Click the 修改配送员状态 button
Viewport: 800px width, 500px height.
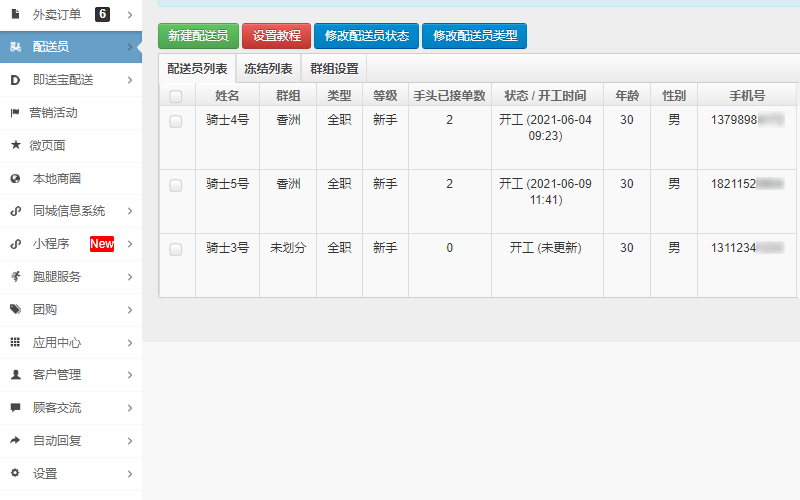tap(367, 36)
